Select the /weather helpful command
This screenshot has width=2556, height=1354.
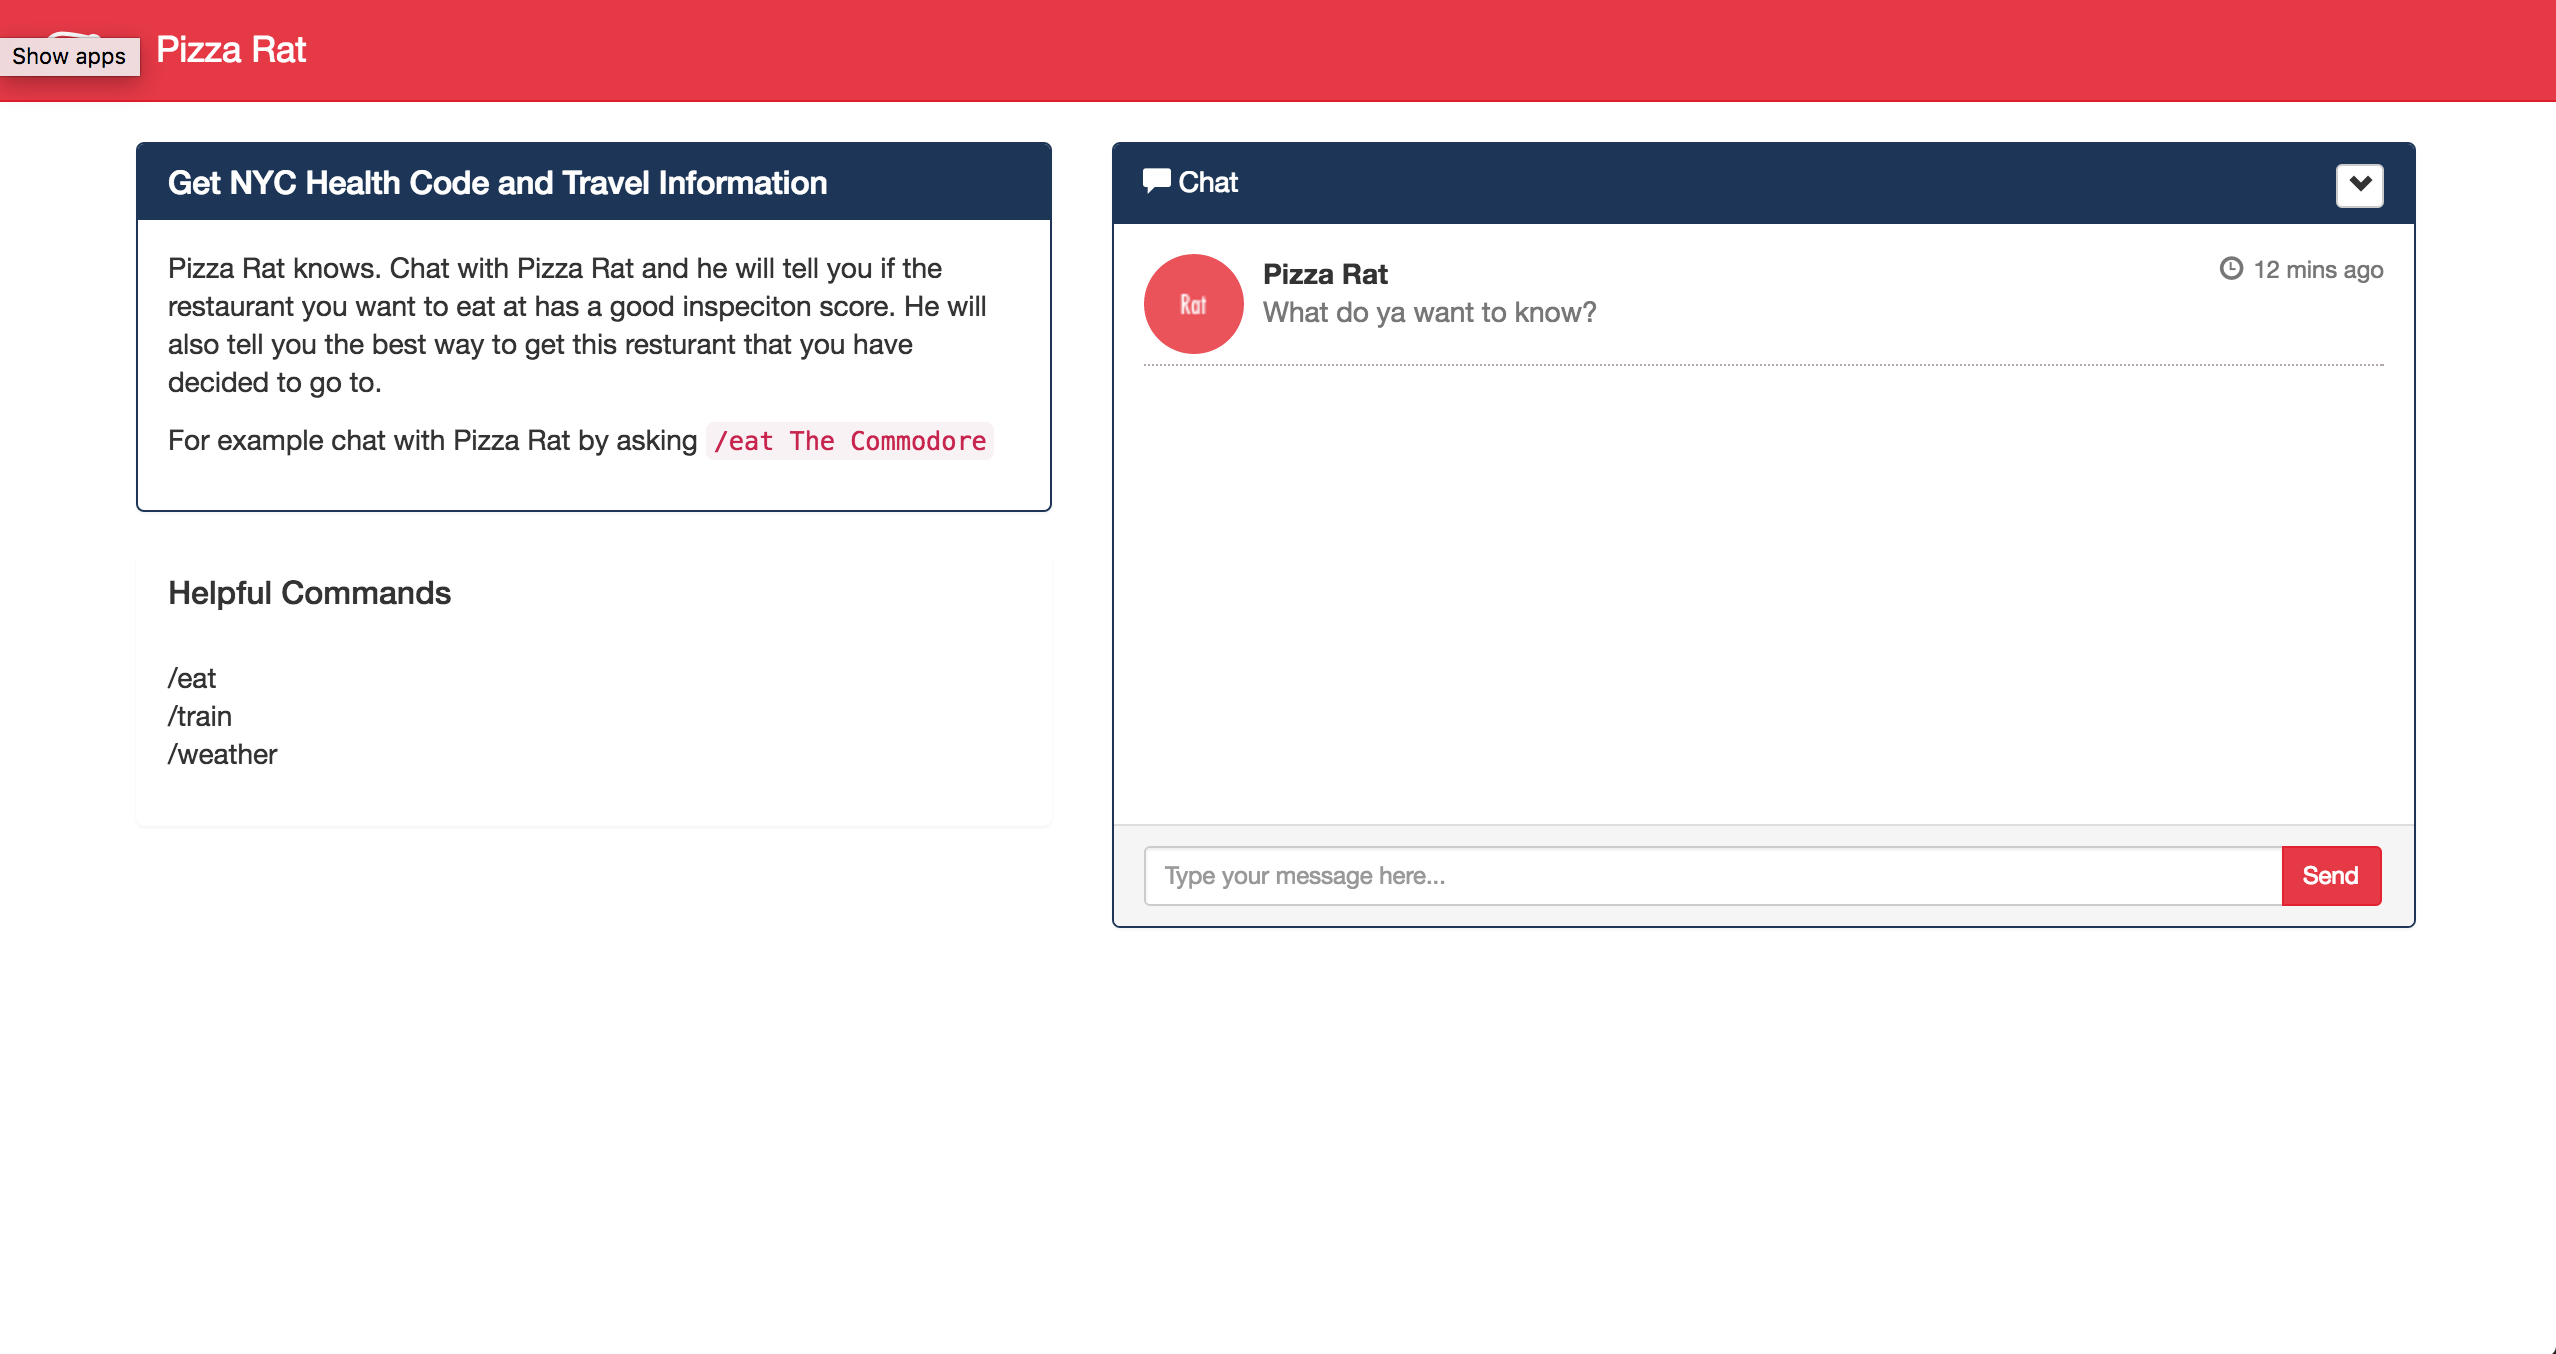coord(222,754)
